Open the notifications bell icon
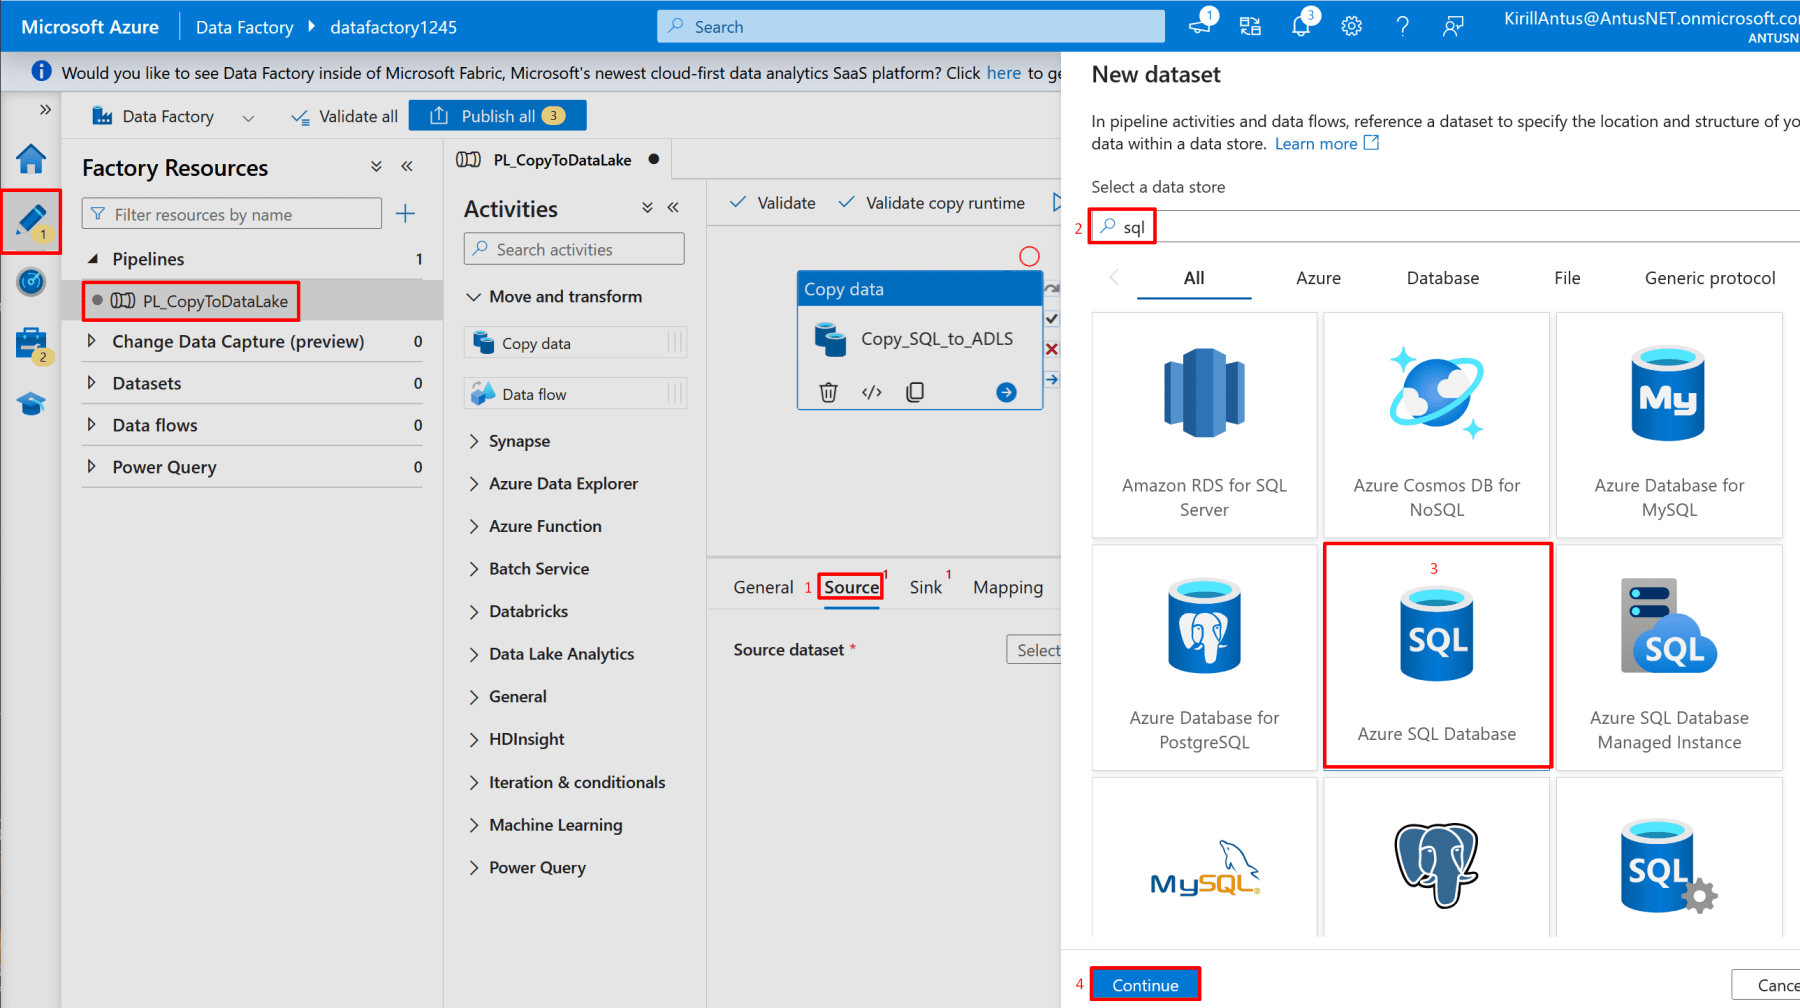 point(1300,27)
